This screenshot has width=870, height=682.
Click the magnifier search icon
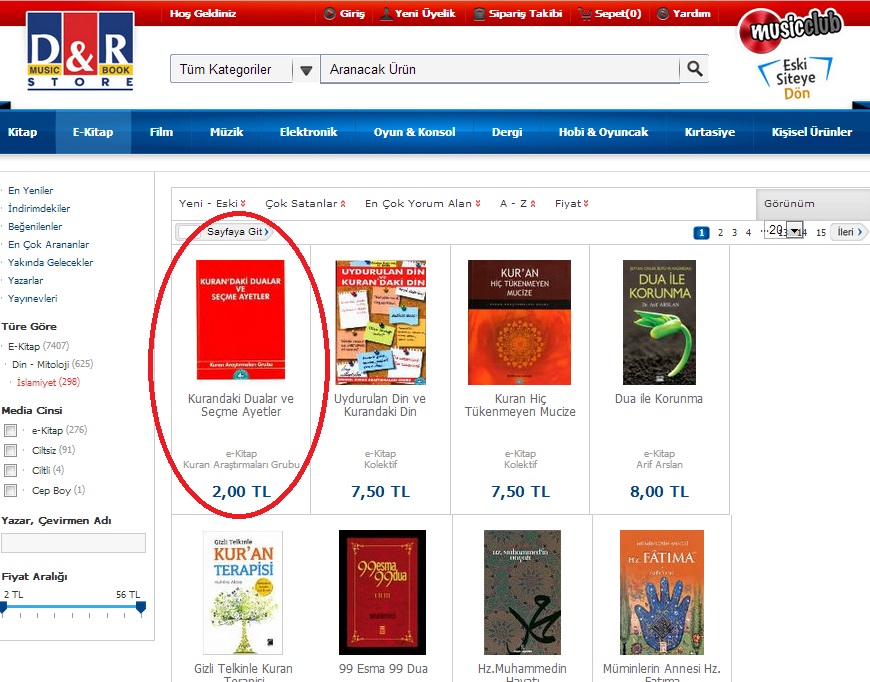coord(695,69)
